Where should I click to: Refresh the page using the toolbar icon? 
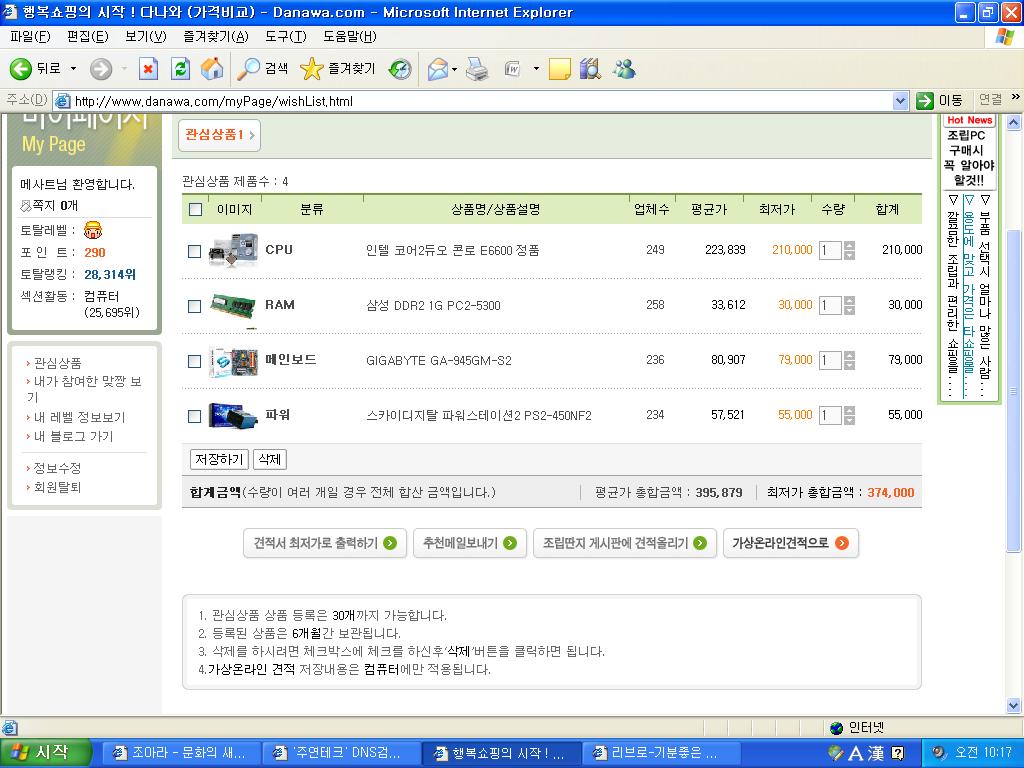point(180,69)
